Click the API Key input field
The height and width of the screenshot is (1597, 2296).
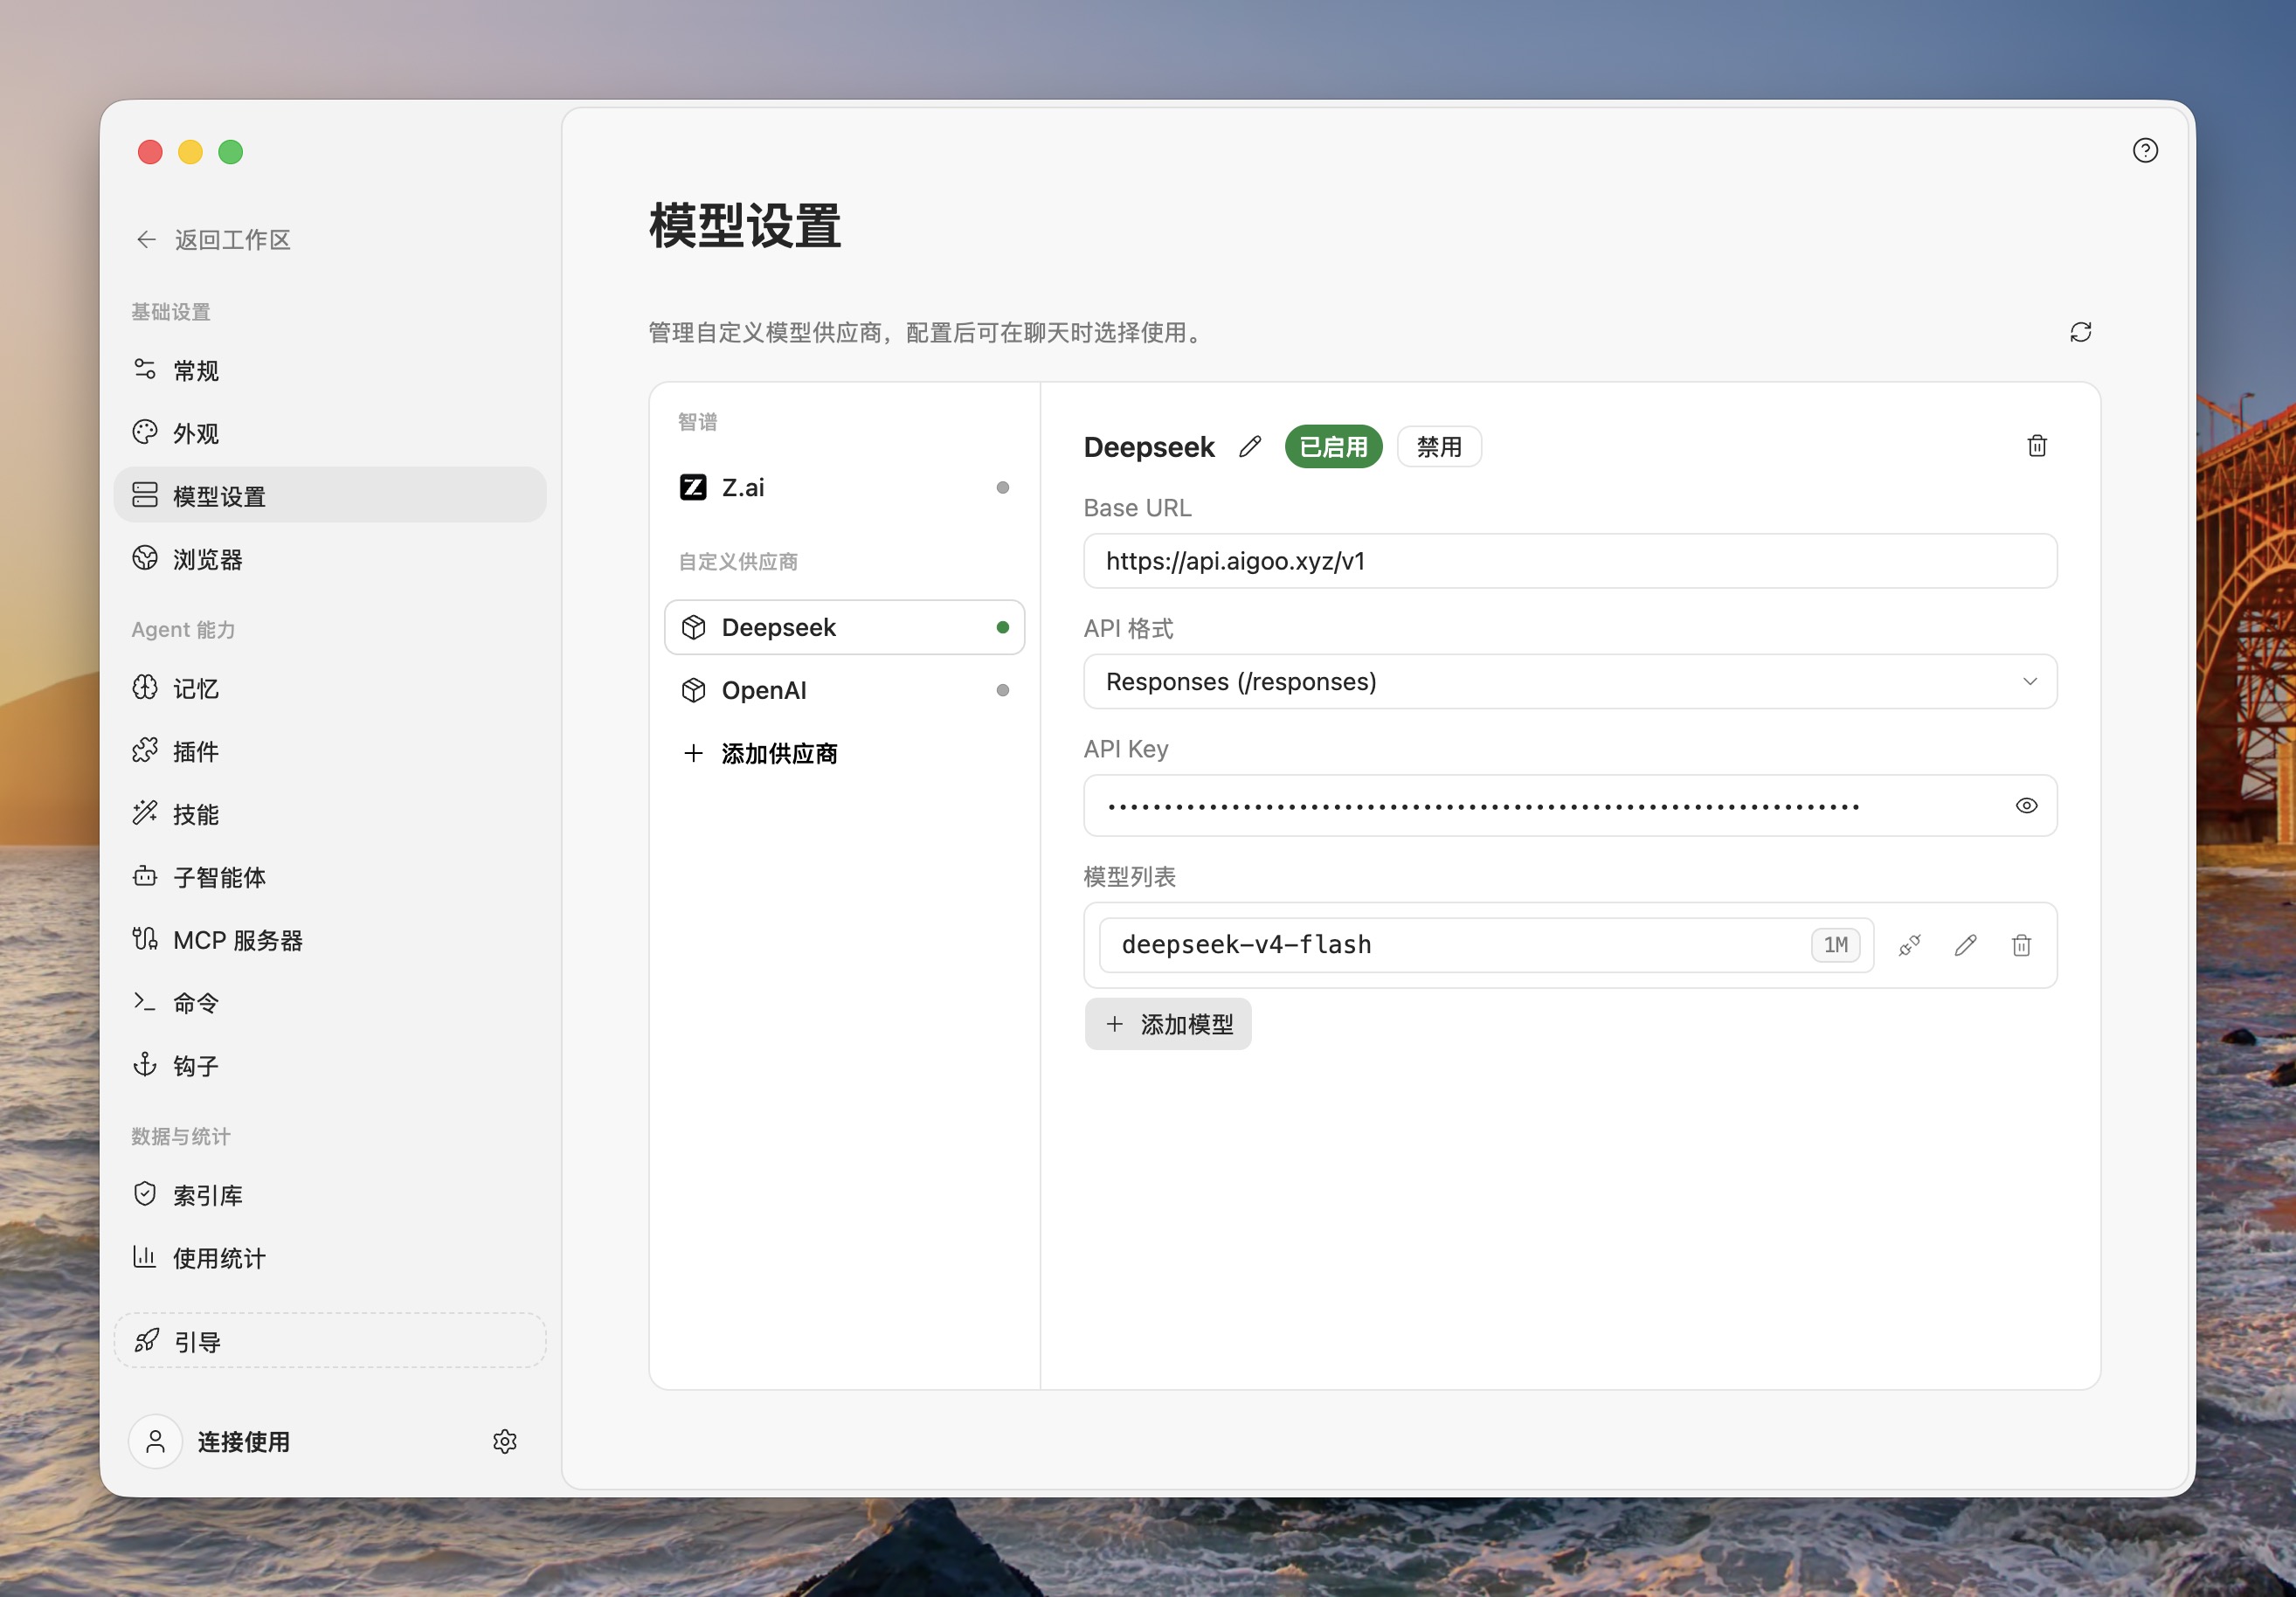(x=1570, y=805)
